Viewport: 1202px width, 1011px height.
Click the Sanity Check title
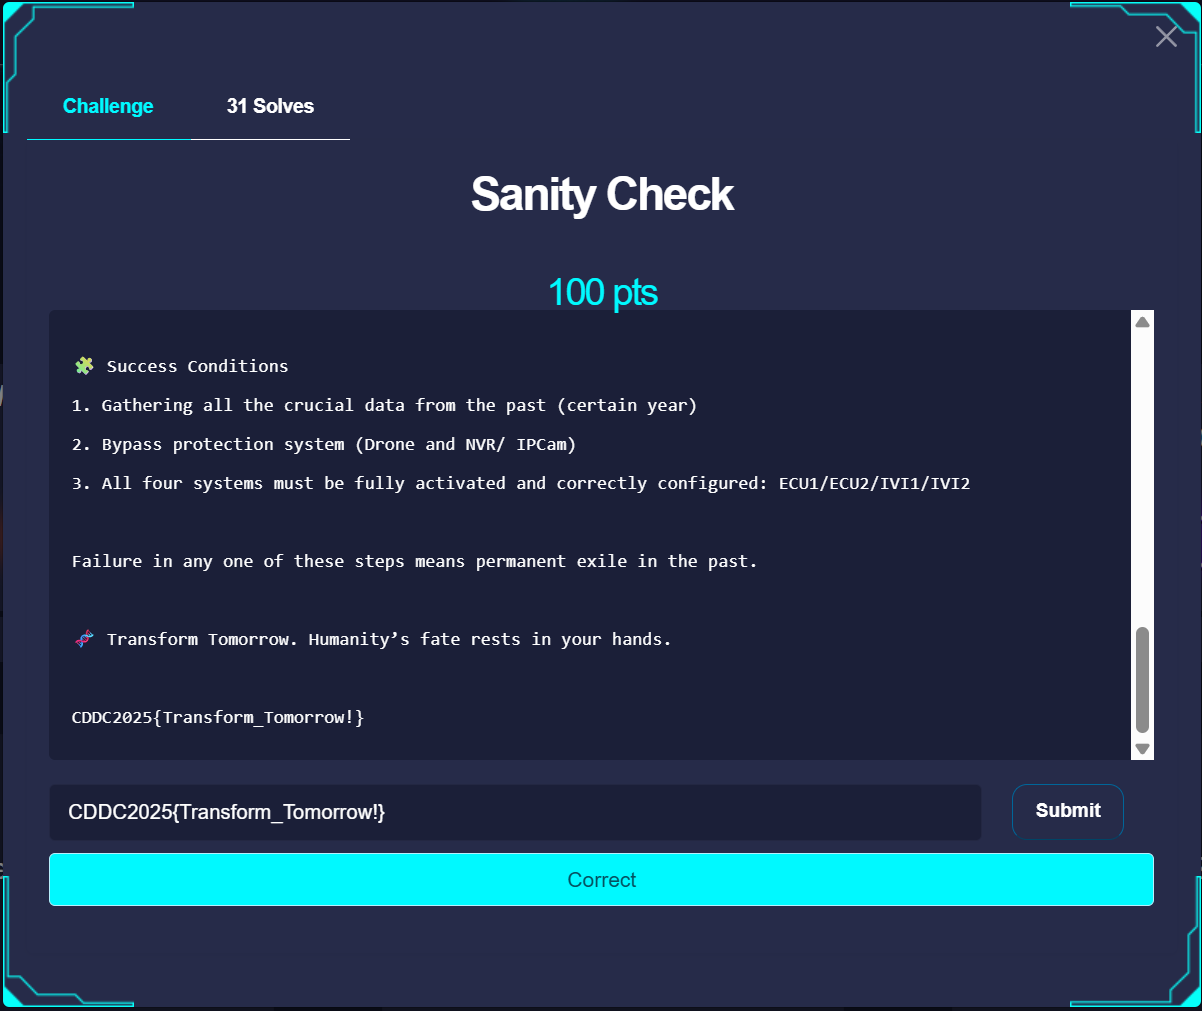(x=602, y=194)
